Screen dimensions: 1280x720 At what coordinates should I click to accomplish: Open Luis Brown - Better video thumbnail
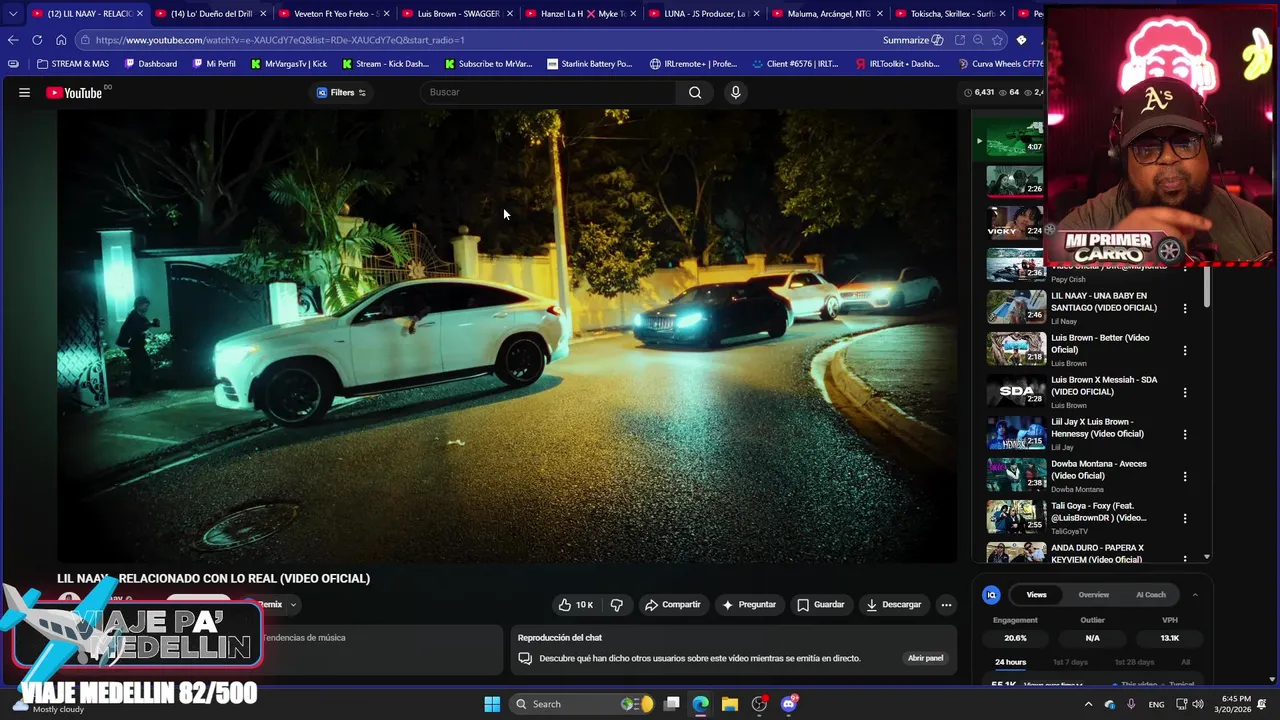tap(1016, 349)
